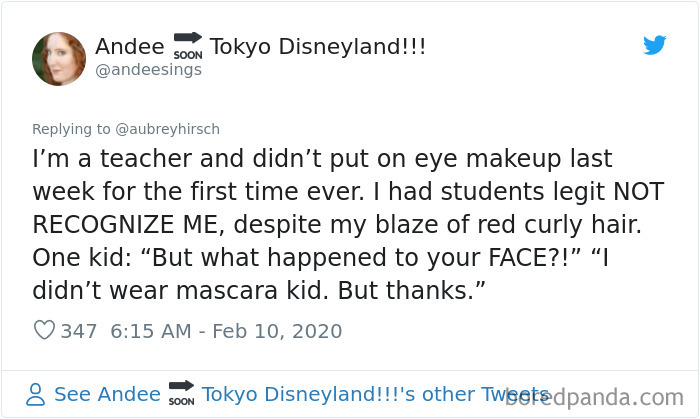
Task: Click the SOON arrow emoji beside Andee's header name
Action: click(187, 47)
